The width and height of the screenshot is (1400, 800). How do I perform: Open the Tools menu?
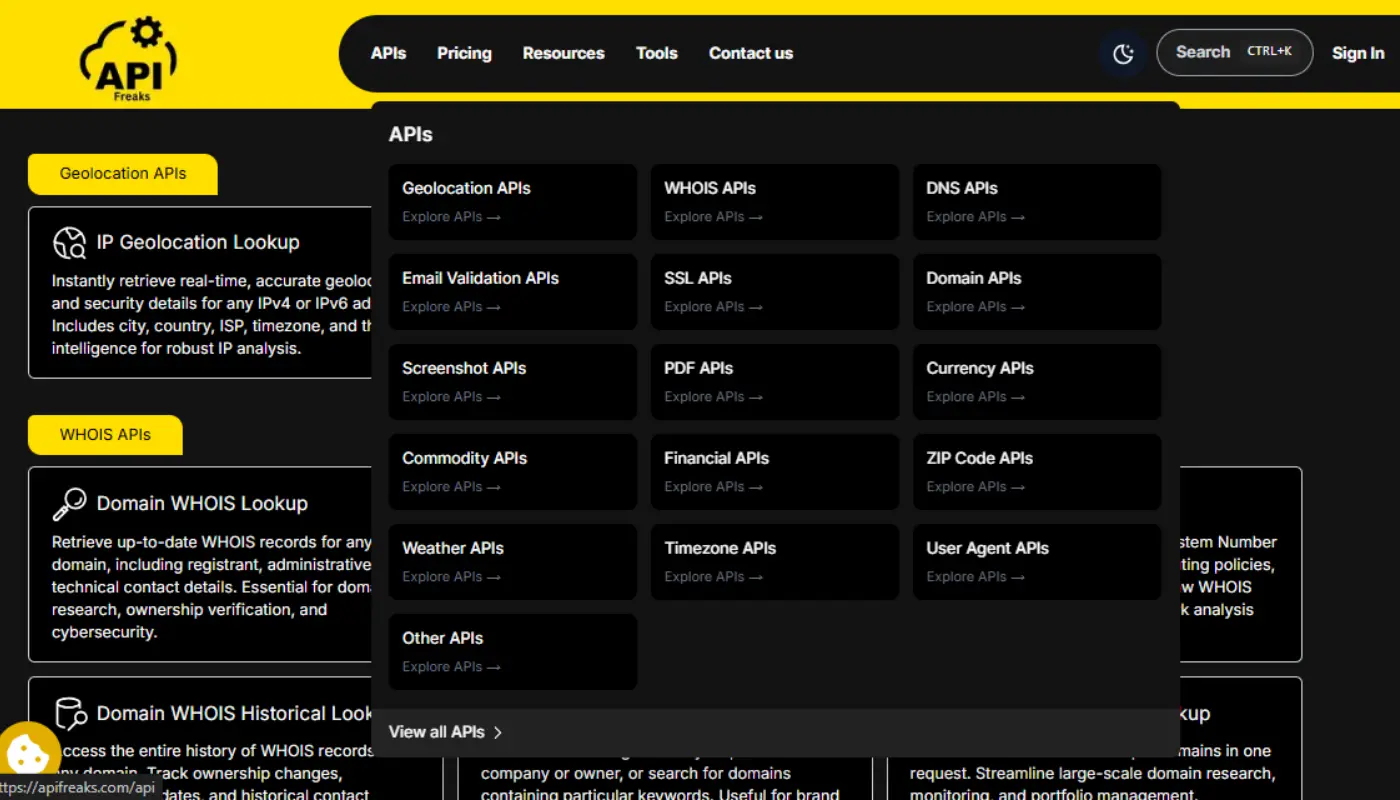pos(657,53)
